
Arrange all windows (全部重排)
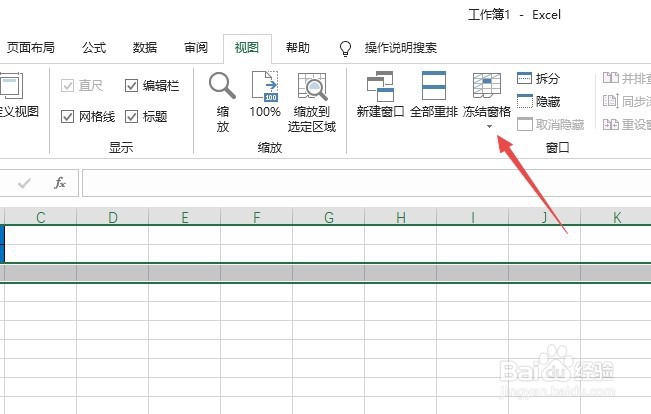(x=434, y=94)
